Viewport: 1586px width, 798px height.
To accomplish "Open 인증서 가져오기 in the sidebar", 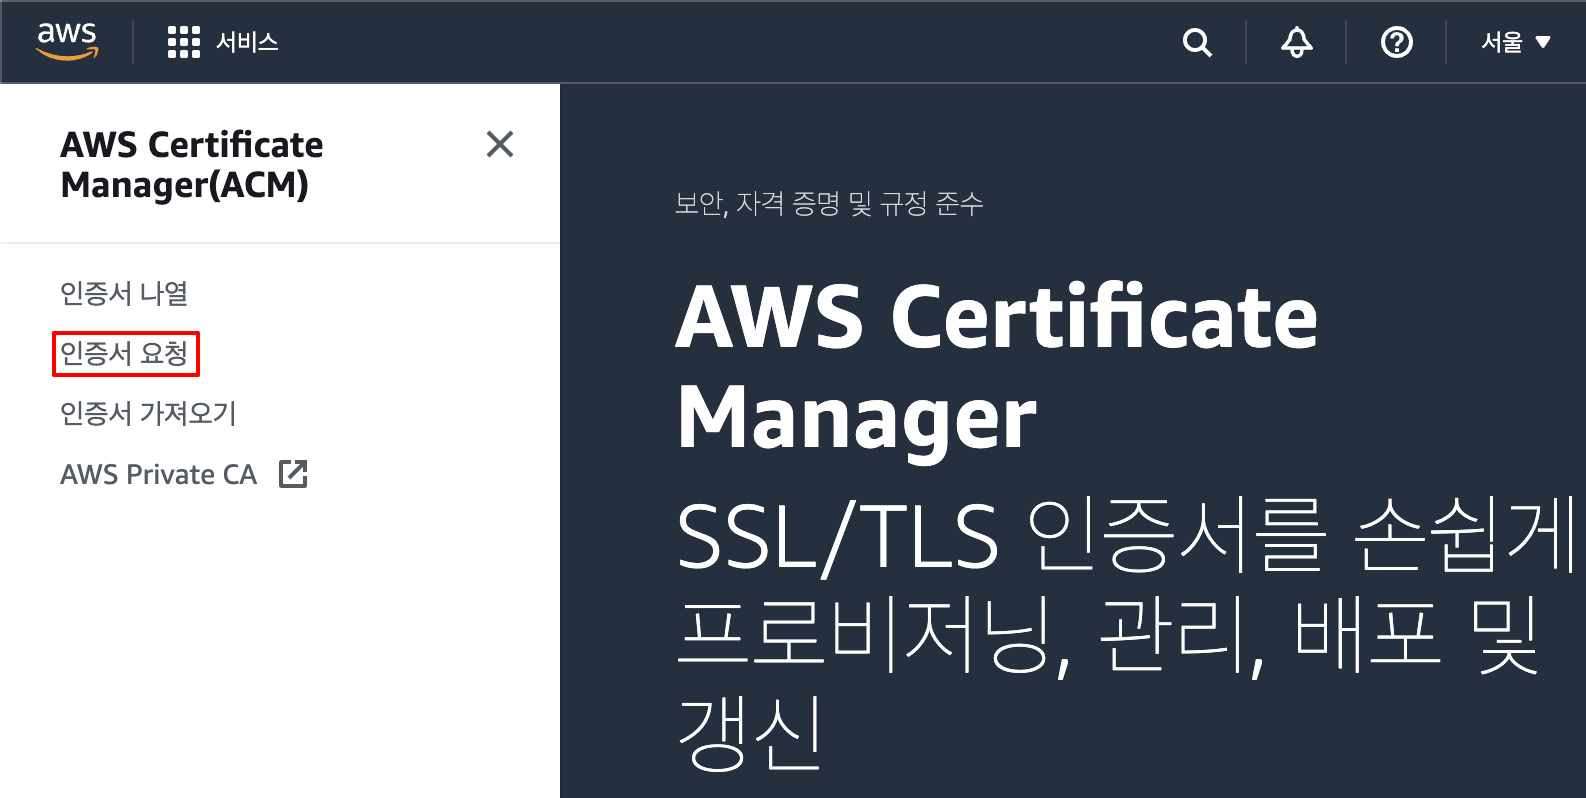I will [148, 413].
